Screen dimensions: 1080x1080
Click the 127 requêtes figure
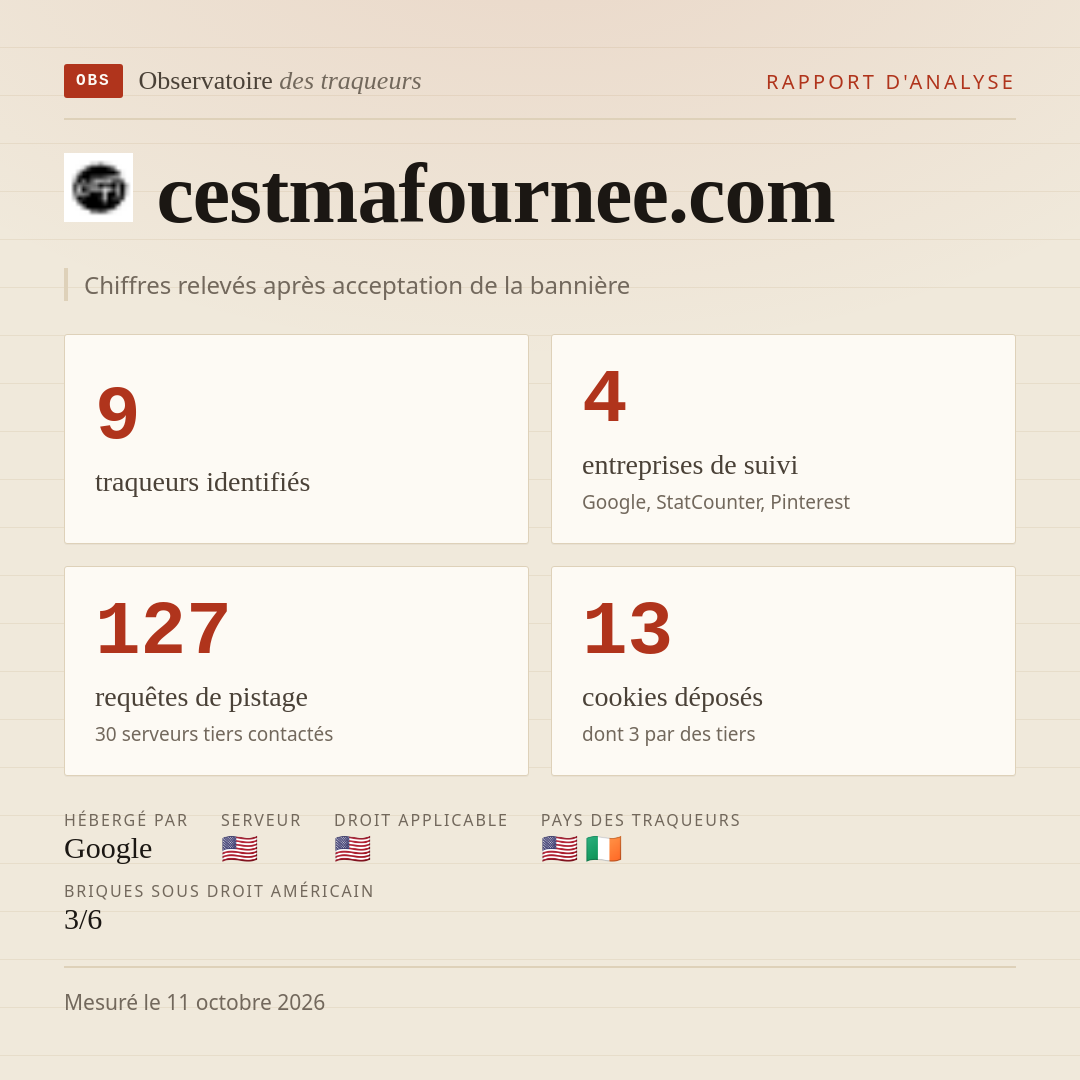coord(163,628)
